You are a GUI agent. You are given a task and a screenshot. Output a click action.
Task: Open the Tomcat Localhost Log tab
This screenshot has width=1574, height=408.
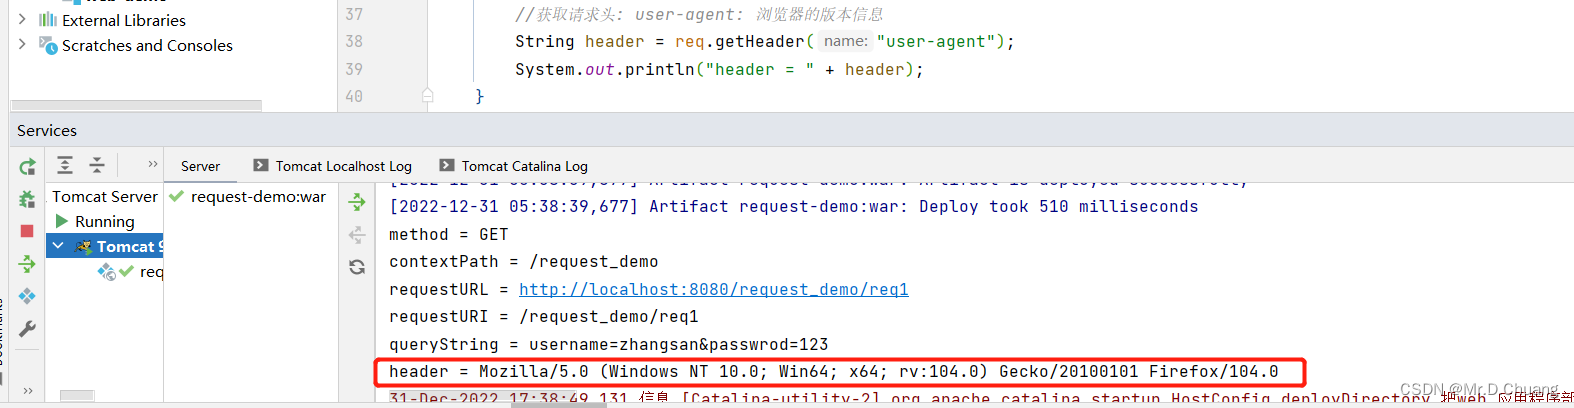click(333, 166)
